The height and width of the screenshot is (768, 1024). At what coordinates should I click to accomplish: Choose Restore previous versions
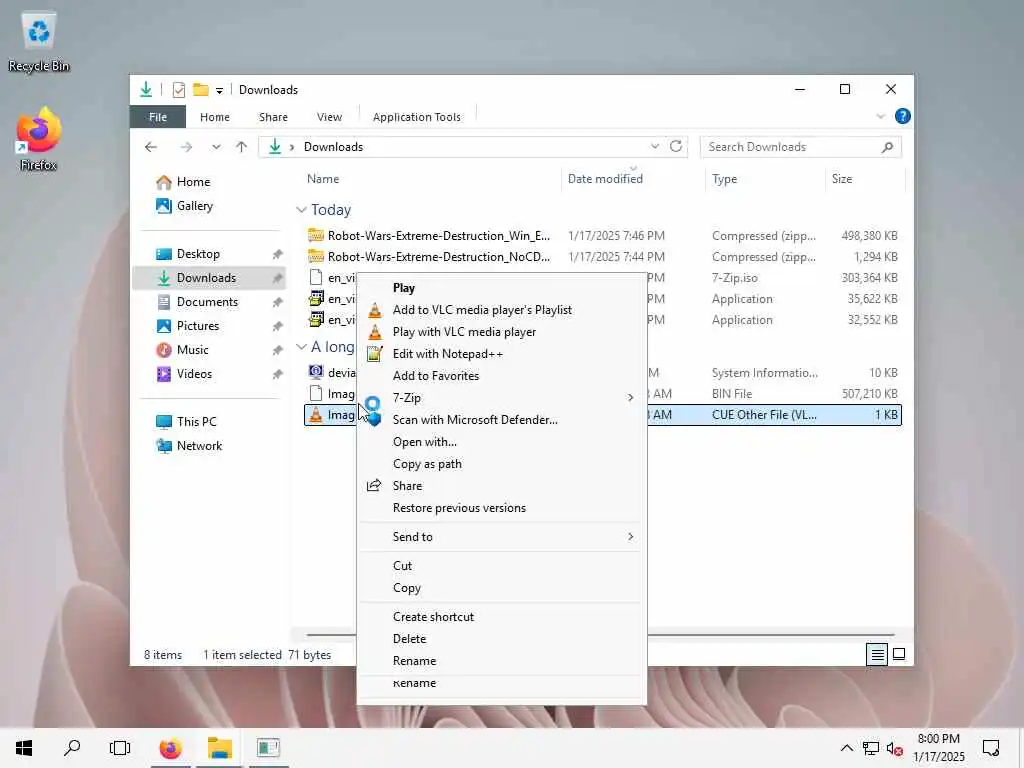502,508
